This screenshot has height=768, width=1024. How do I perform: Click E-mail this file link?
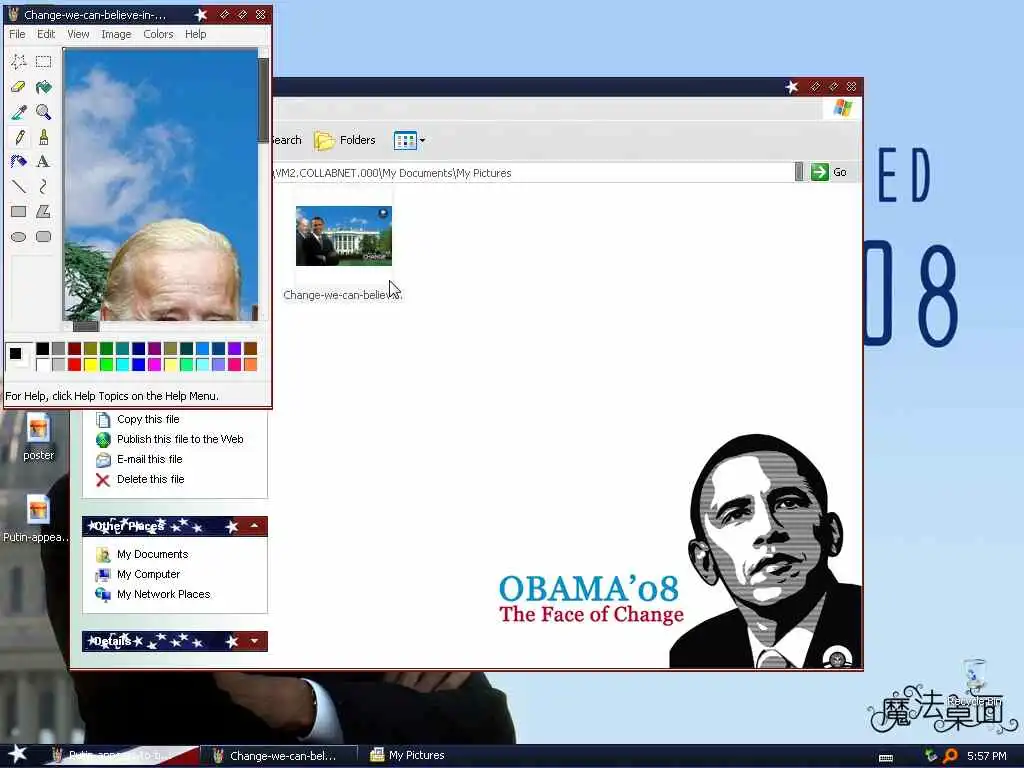[x=150, y=459]
